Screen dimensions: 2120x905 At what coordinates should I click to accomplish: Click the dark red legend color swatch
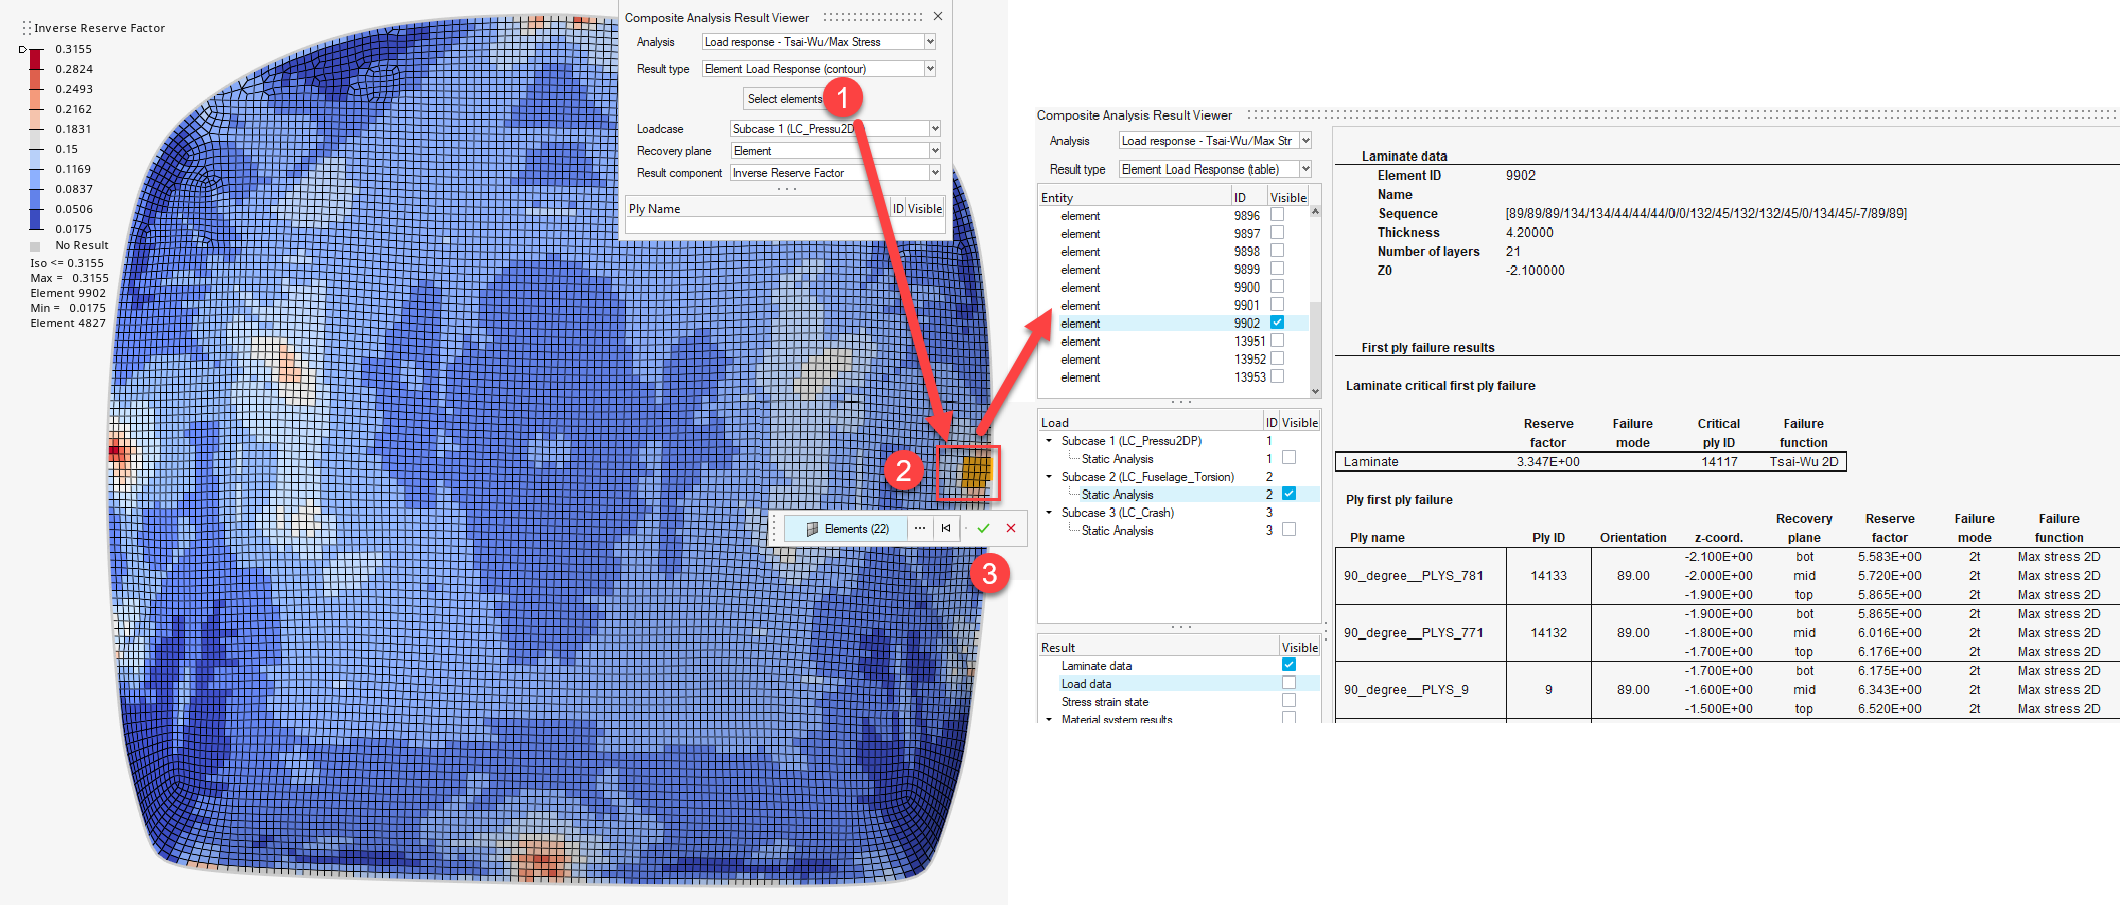[x=35, y=59]
